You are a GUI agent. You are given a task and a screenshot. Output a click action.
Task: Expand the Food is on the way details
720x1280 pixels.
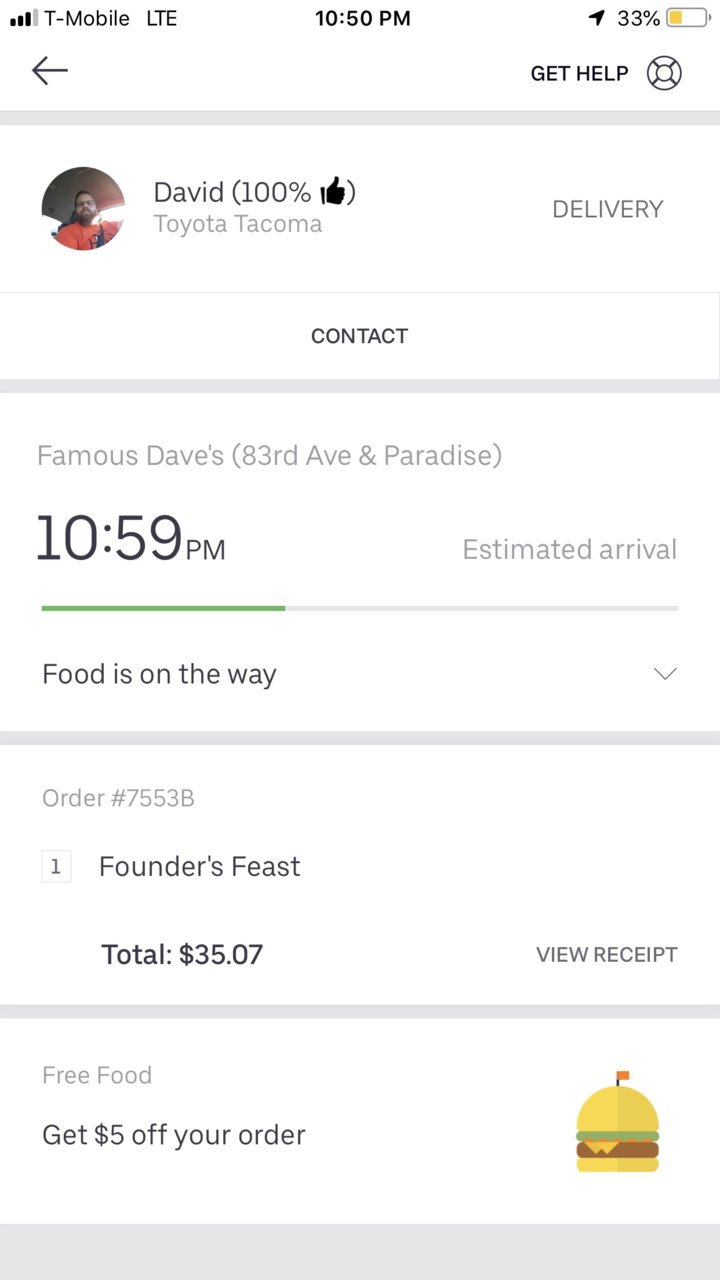coord(665,674)
